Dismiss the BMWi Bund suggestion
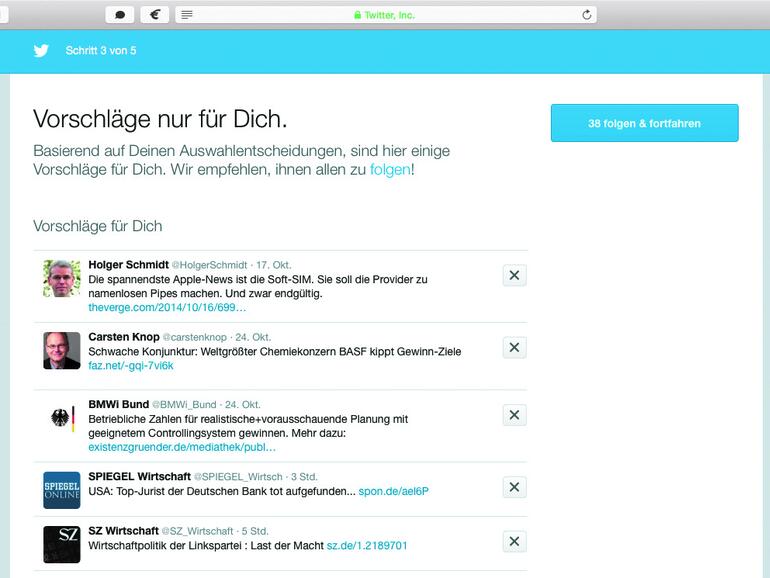This screenshot has height=578, width=770. [514, 415]
